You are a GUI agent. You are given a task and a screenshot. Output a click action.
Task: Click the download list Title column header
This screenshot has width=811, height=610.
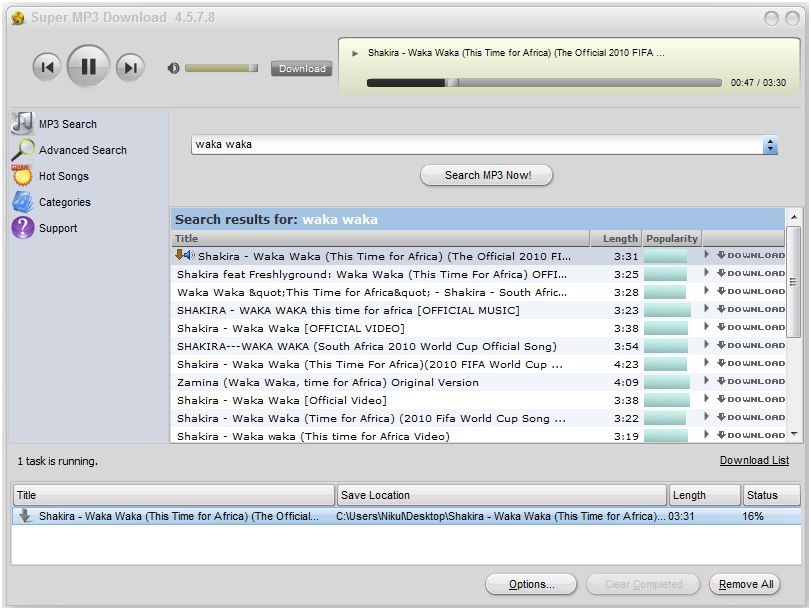(174, 495)
